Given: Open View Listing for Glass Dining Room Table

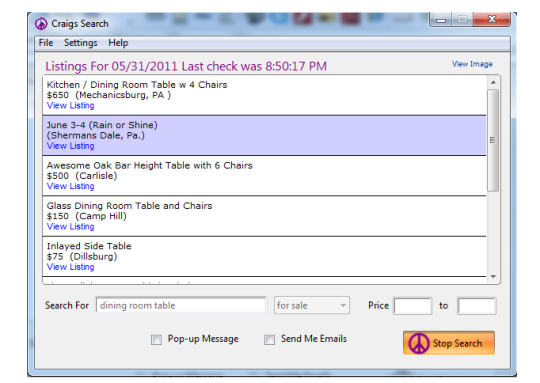Looking at the screenshot, I should tap(70, 226).
